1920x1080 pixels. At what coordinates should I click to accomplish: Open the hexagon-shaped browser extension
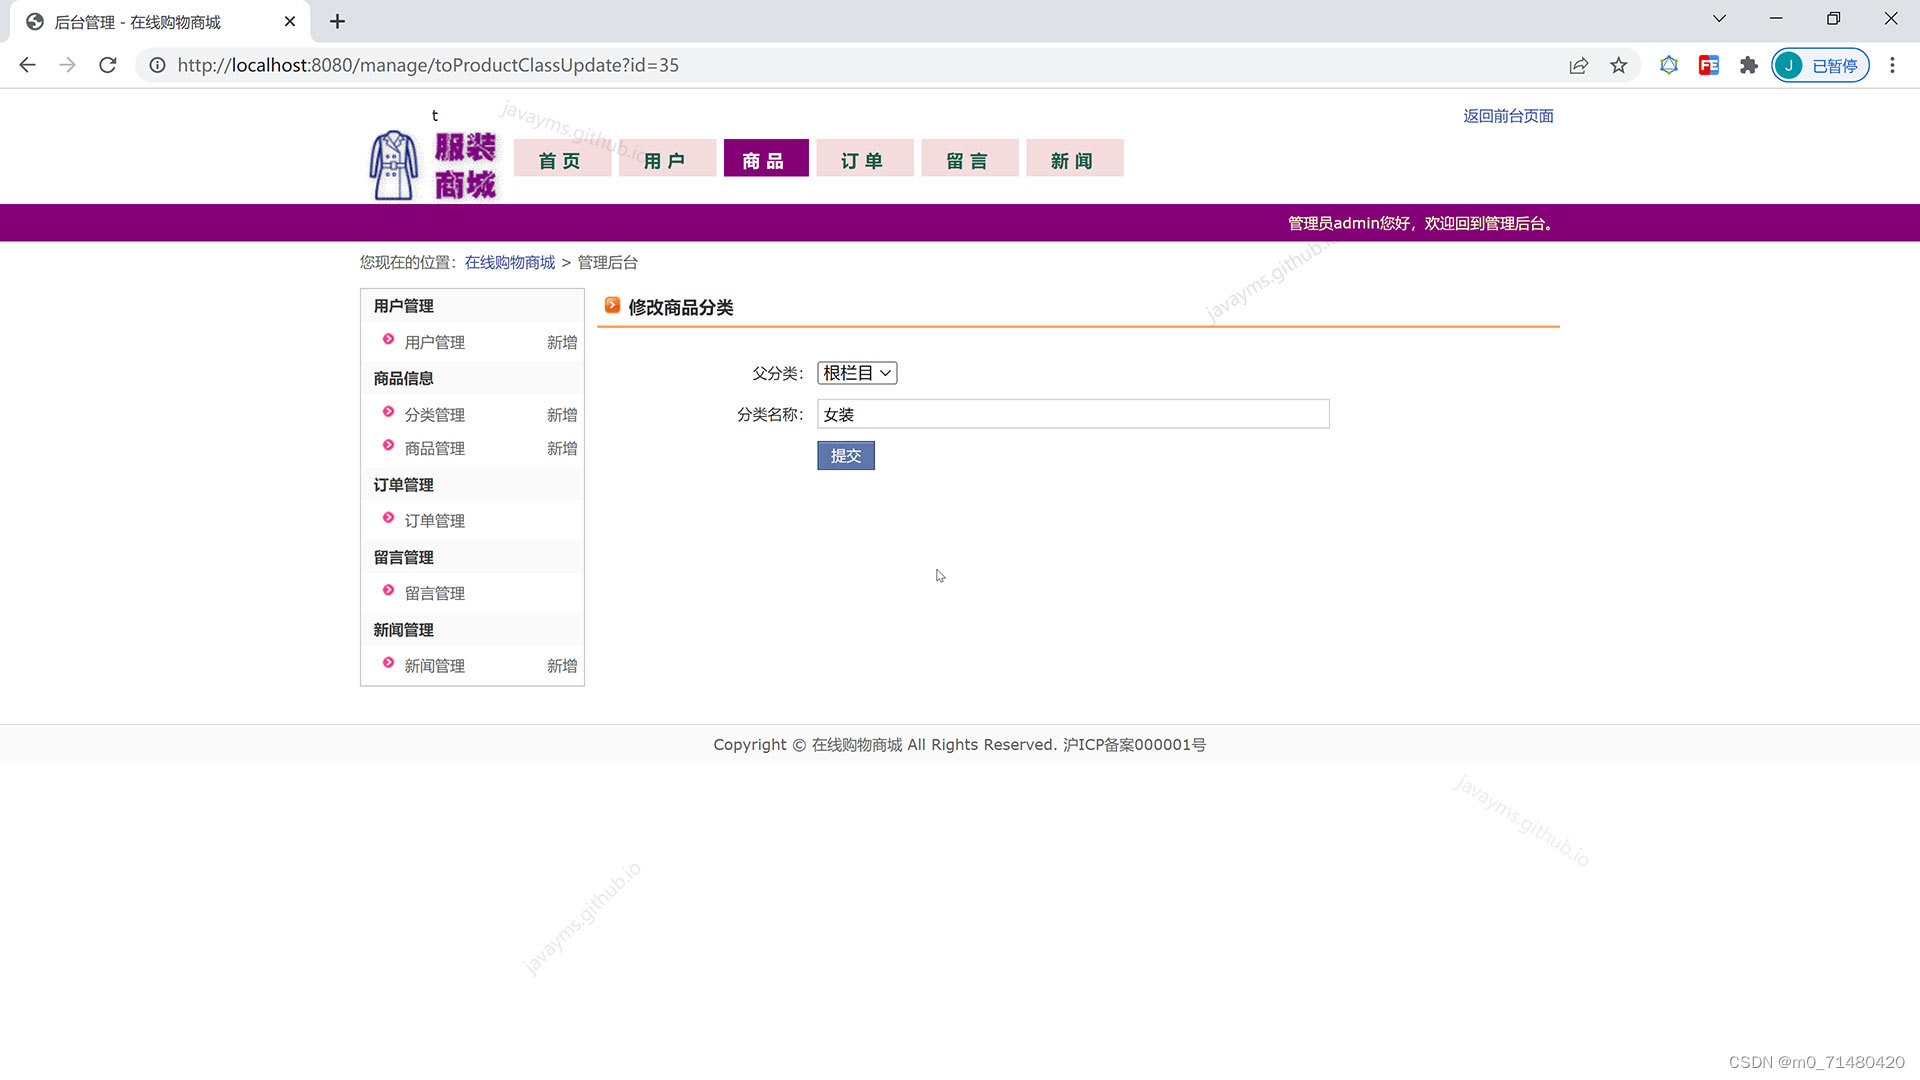pyautogui.click(x=1668, y=65)
